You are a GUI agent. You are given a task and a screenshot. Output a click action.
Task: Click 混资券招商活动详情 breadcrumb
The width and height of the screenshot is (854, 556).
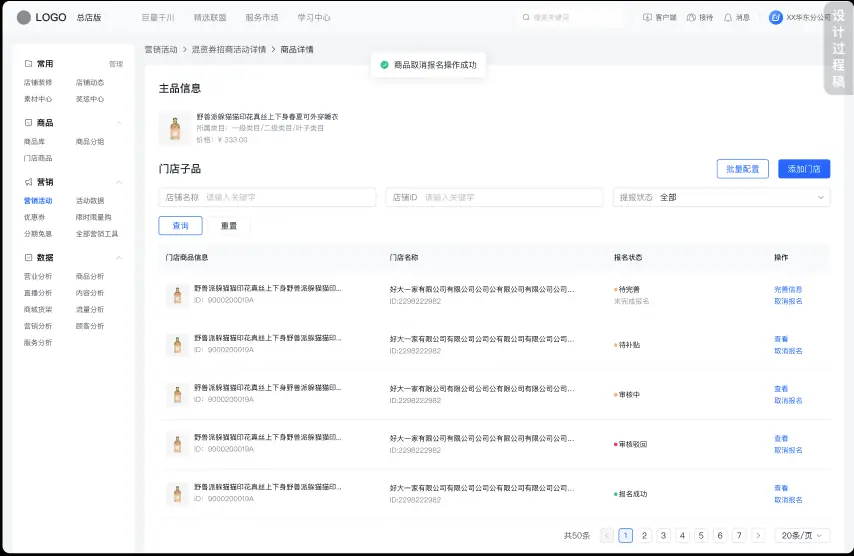(x=229, y=50)
